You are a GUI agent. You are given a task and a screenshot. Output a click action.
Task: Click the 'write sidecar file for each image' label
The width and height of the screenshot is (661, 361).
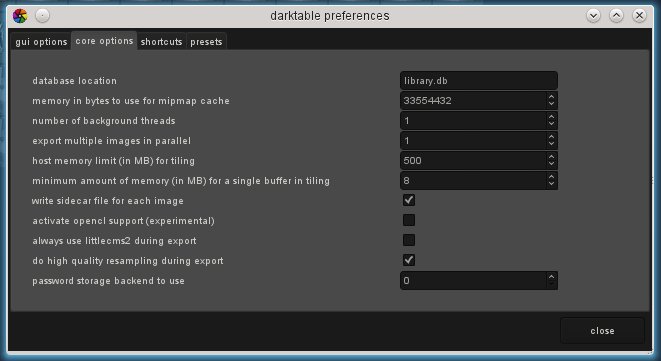108,201
